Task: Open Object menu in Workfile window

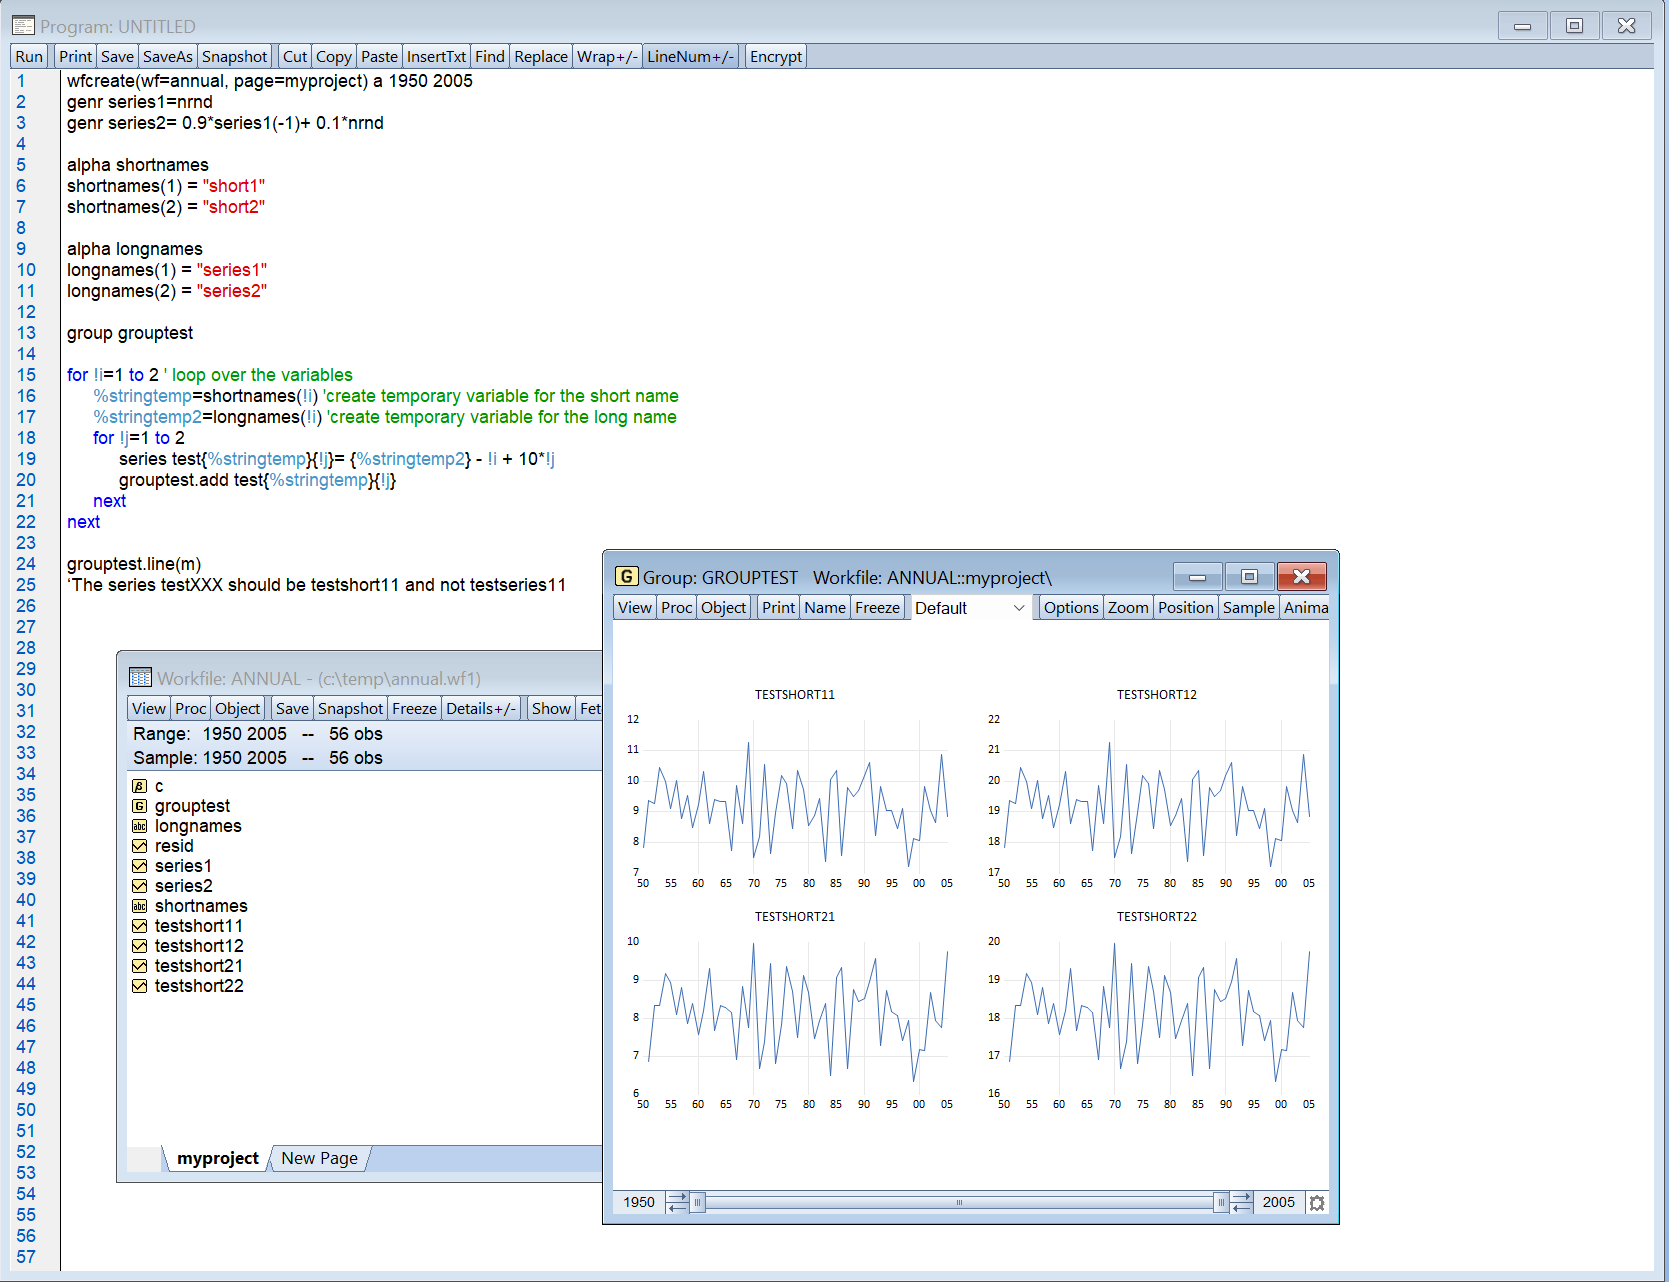Action: click(238, 709)
